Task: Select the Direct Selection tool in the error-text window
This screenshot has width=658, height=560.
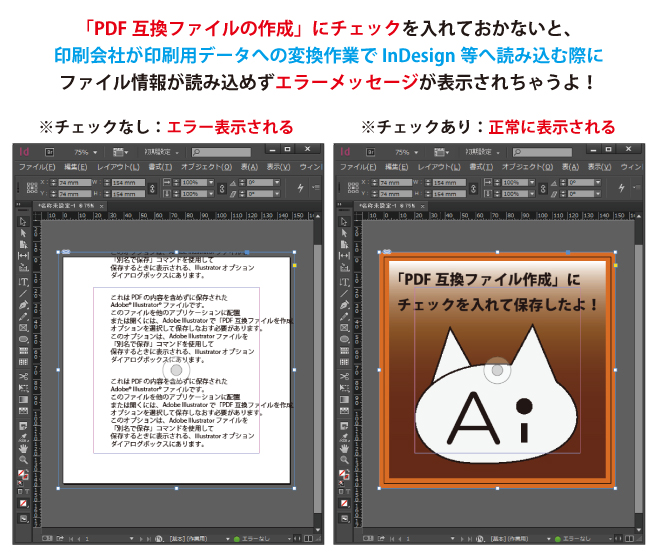Action: (23, 233)
